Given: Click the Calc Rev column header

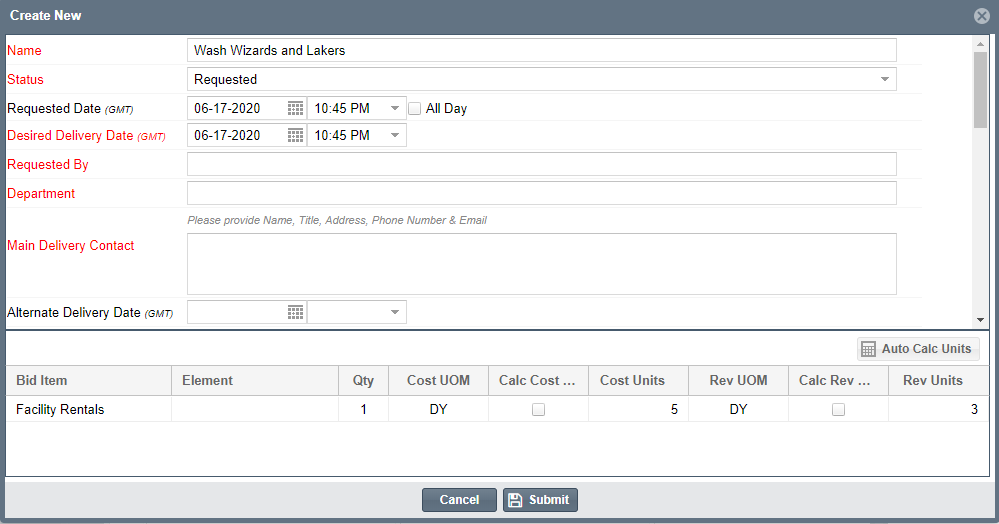Looking at the screenshot, I should click(x=838, y=381).
